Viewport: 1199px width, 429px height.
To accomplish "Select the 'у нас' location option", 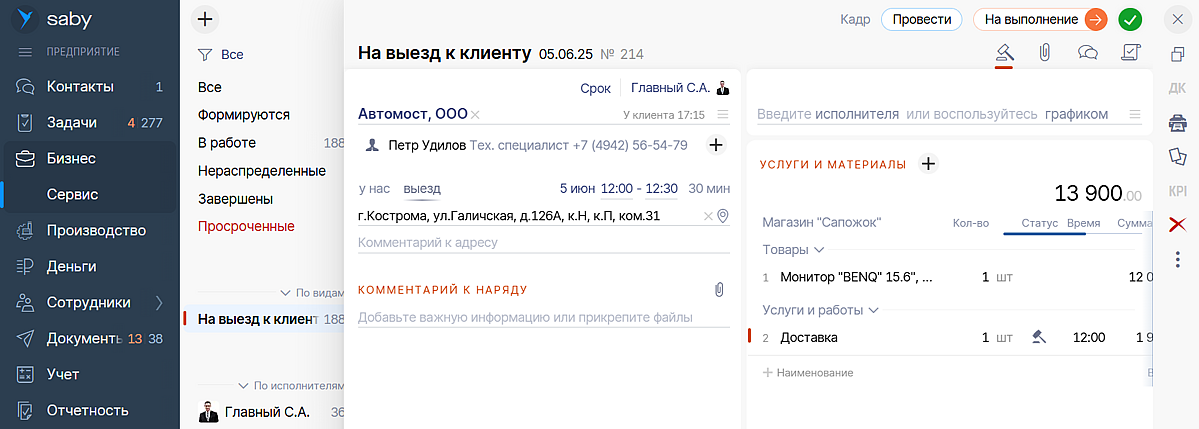I will tap(374, 188).
